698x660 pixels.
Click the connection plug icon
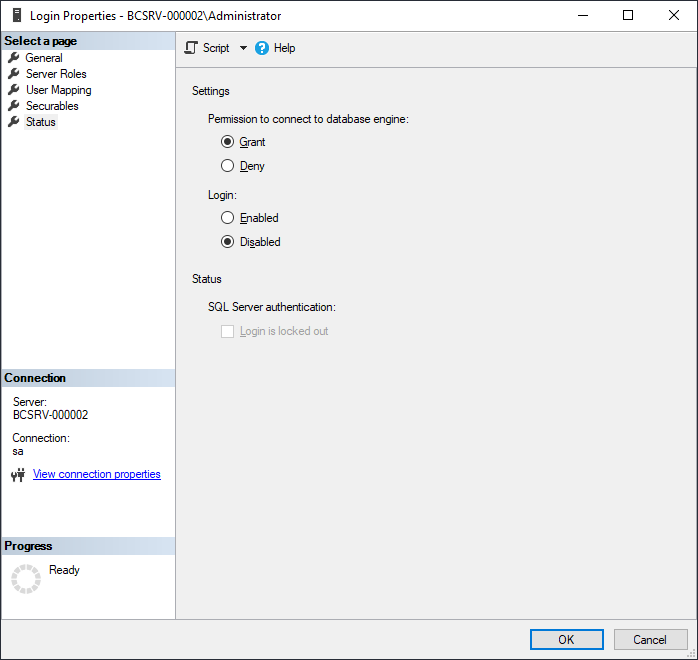click(18, 475)
